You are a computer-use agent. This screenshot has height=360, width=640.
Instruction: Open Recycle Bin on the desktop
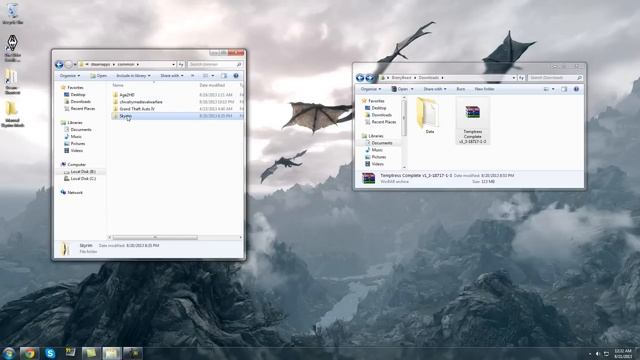(13, 14)
